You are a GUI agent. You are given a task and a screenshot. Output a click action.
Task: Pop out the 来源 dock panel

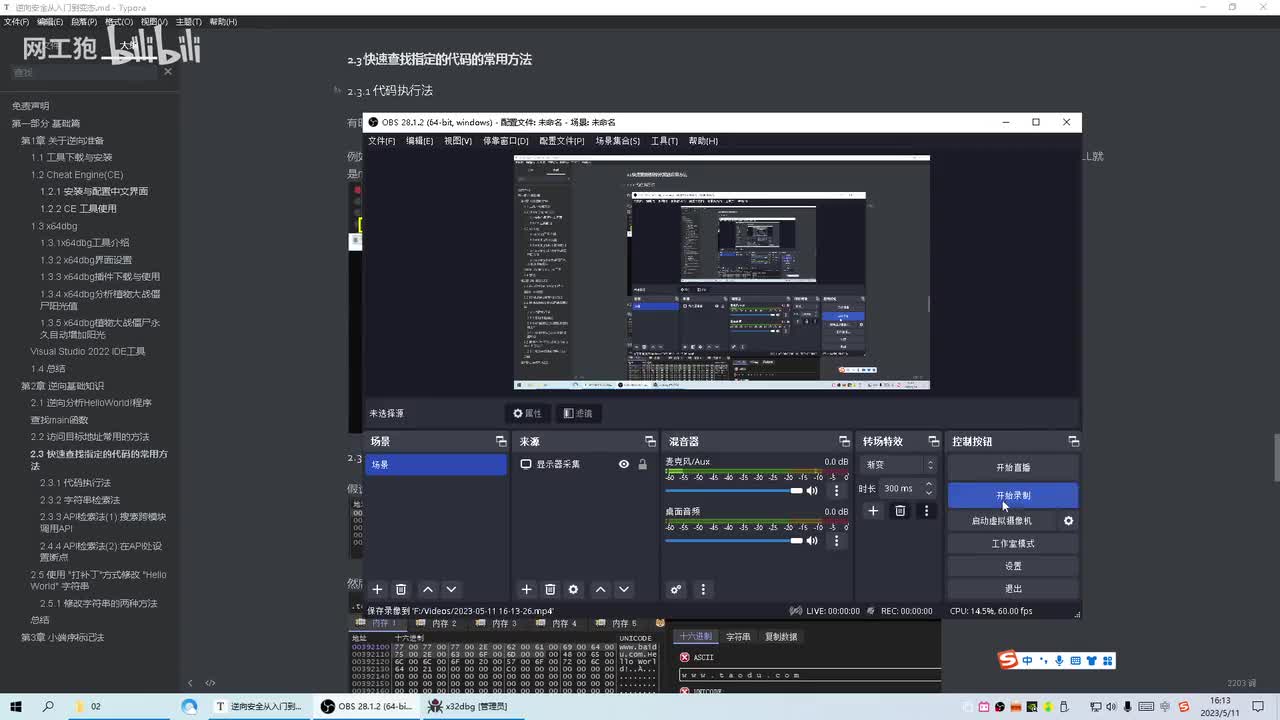[x=650, y=441]
